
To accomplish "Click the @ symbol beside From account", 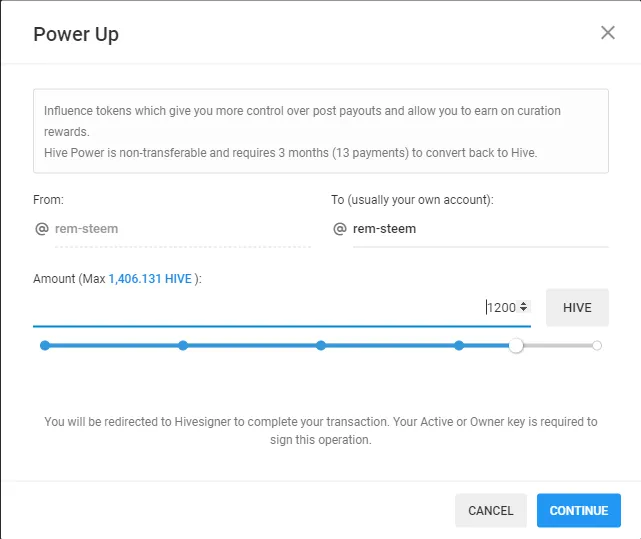I will pos(42,229).
